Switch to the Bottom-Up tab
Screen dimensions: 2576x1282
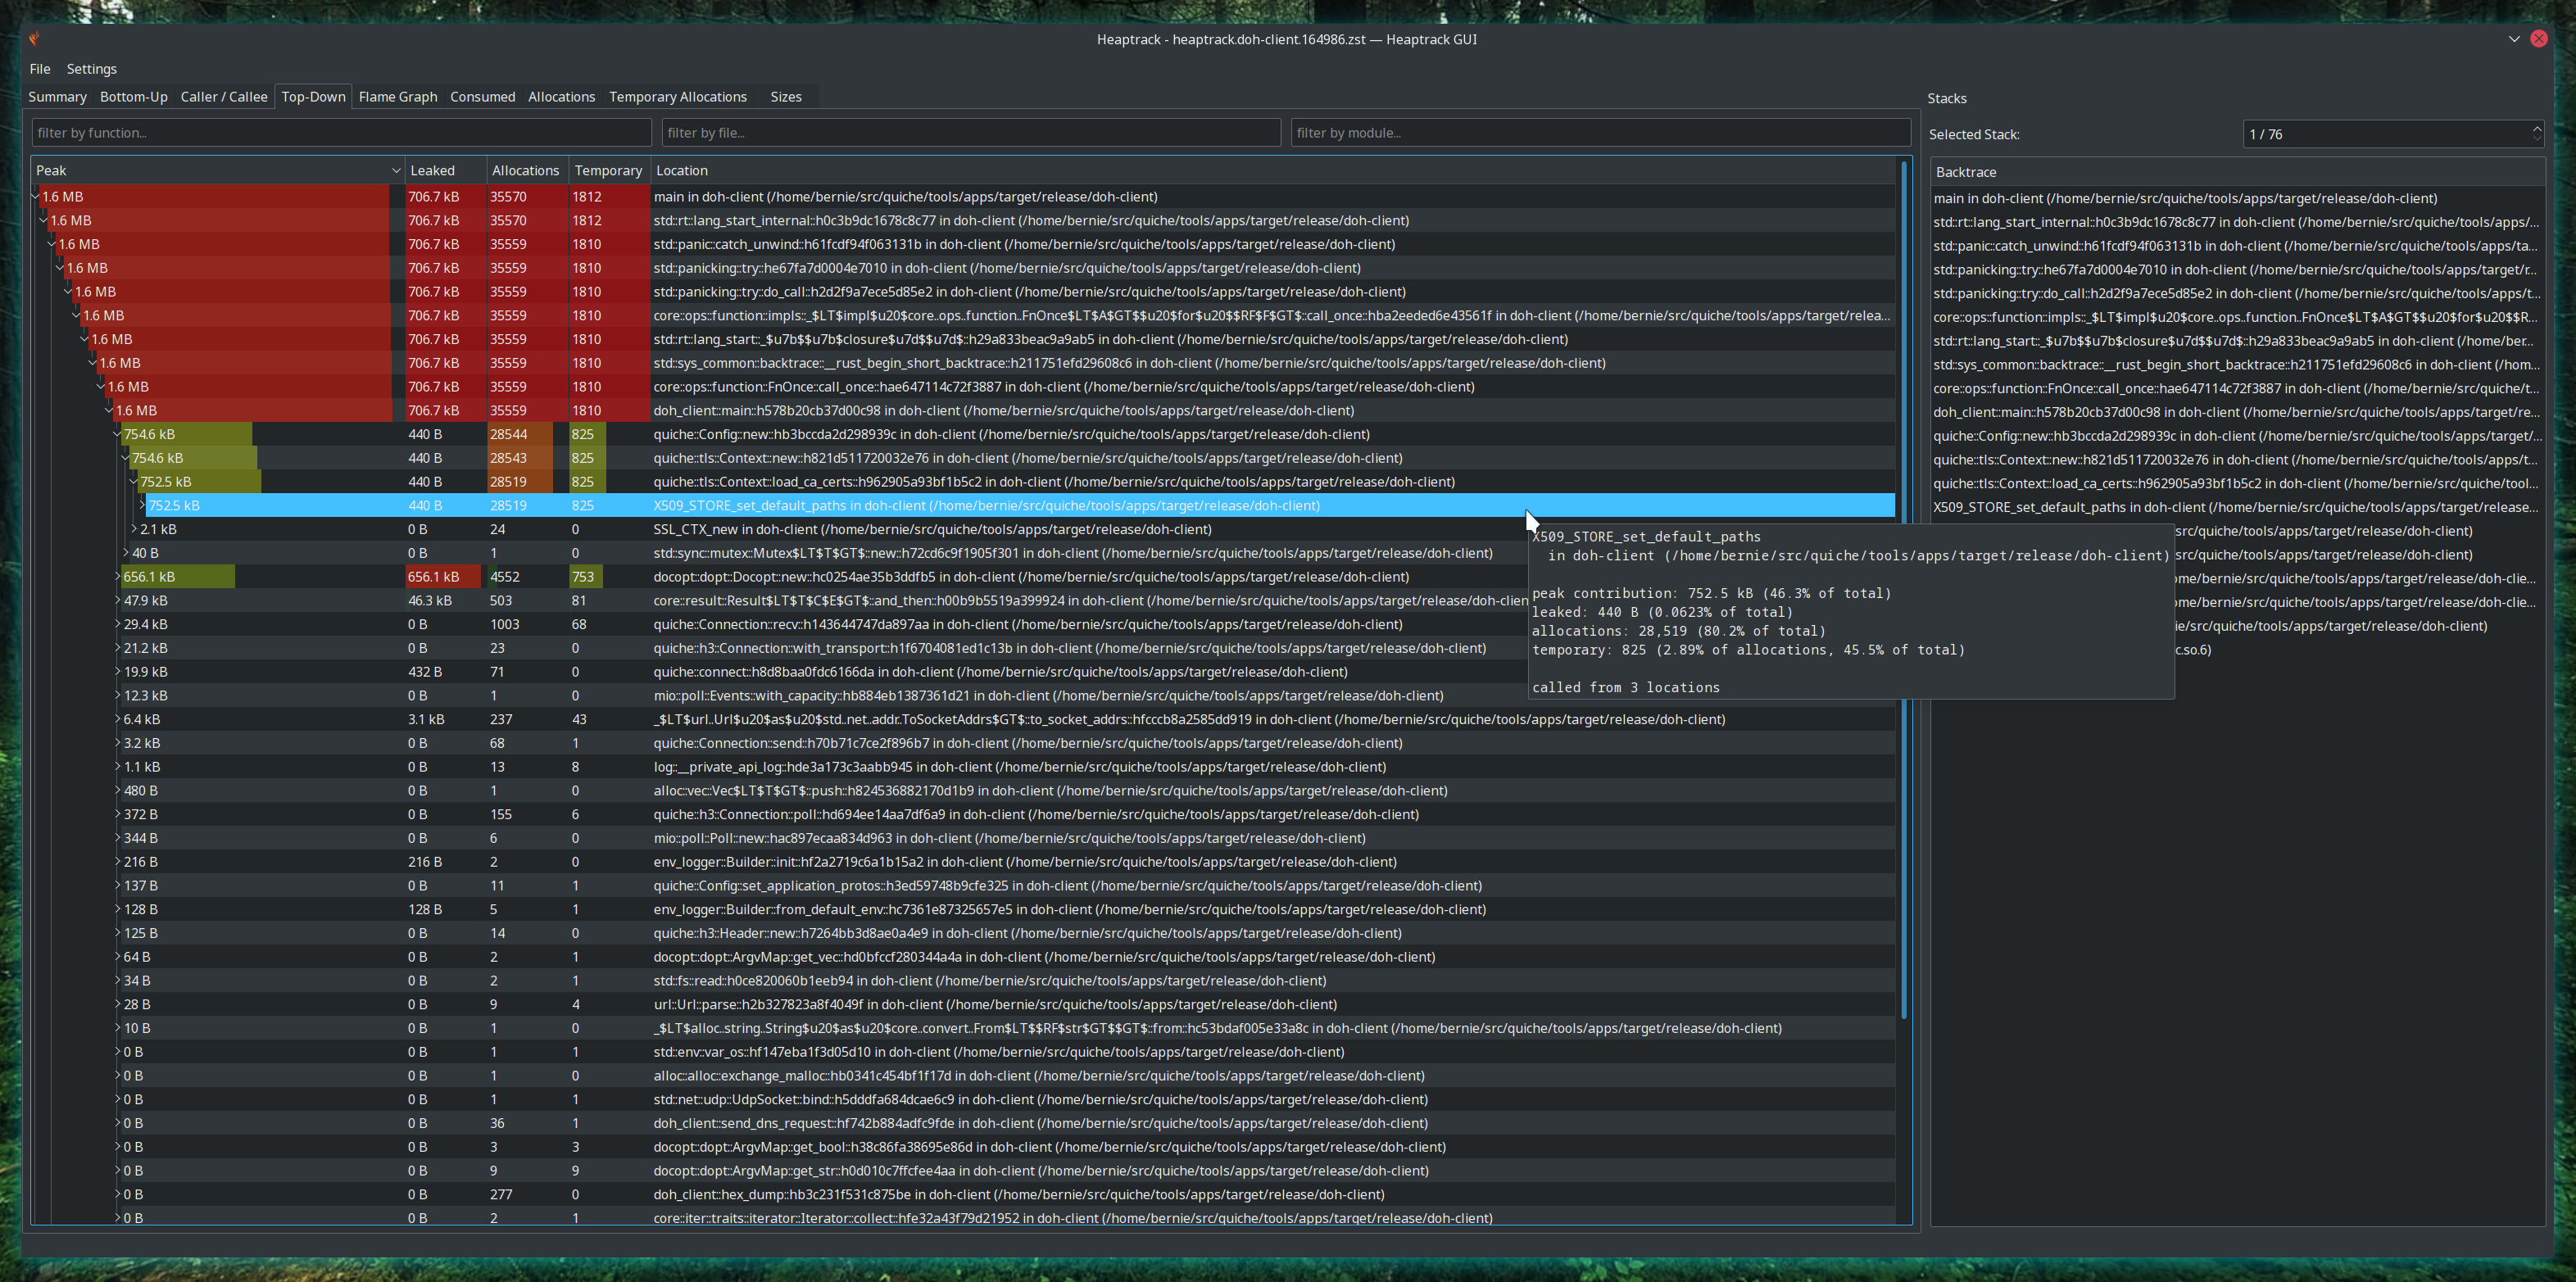tap(133, 97)
